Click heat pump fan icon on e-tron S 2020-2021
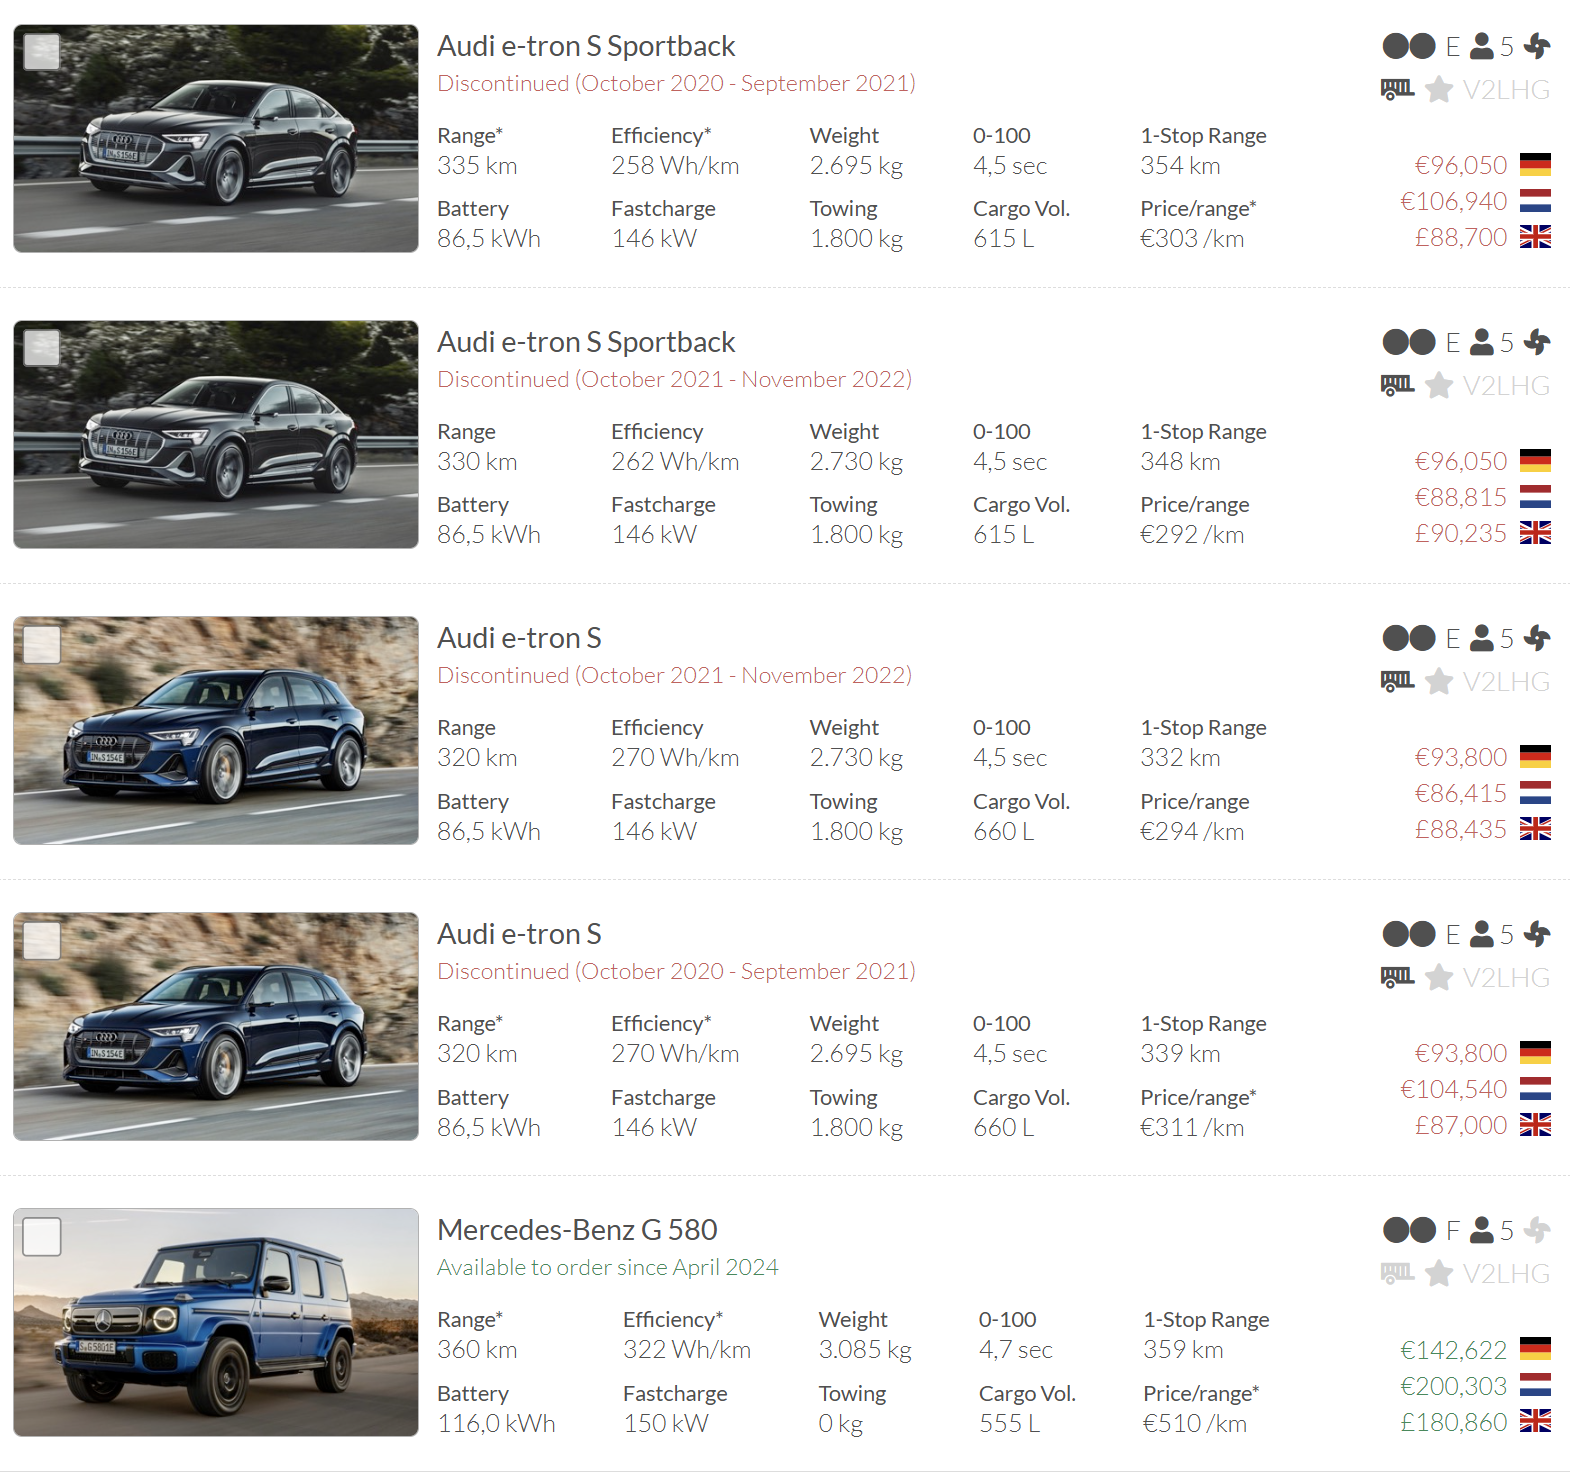The width and height of the screenshot is (1570, 1477). click(x=1537, y=934)
